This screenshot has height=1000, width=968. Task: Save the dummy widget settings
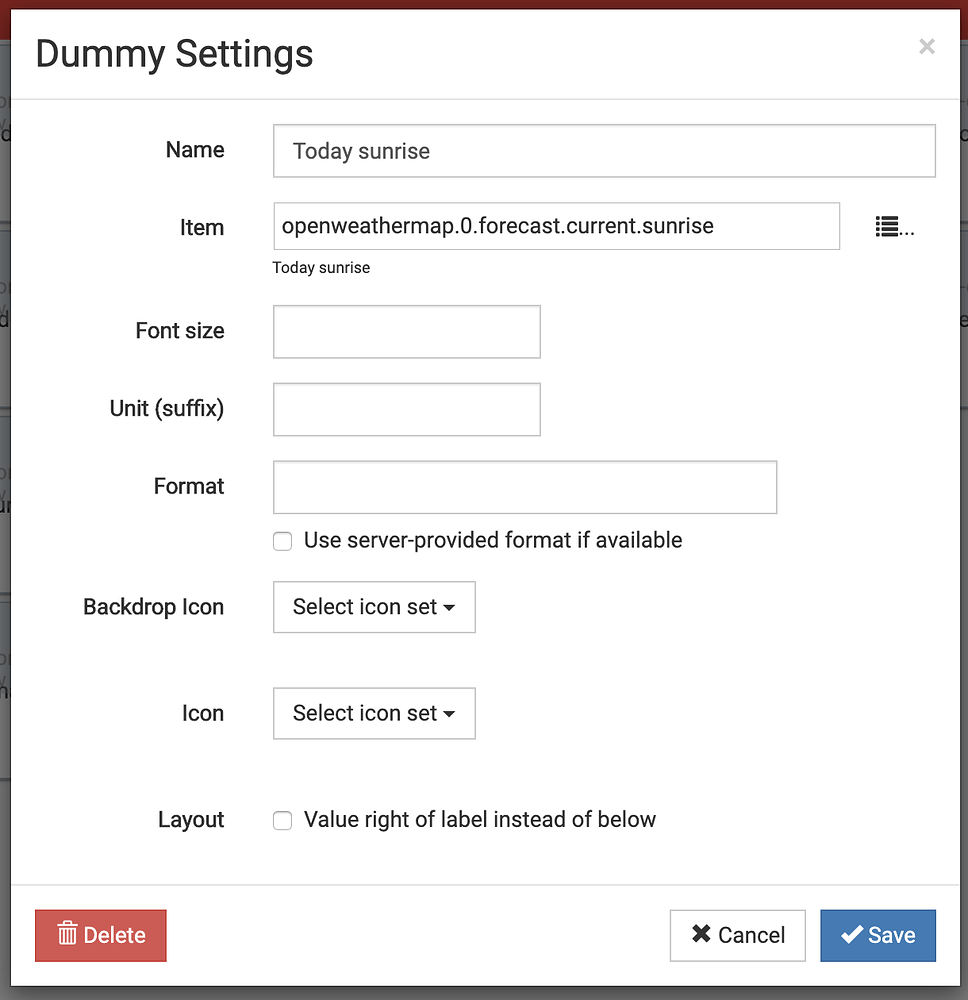(878, 935)
